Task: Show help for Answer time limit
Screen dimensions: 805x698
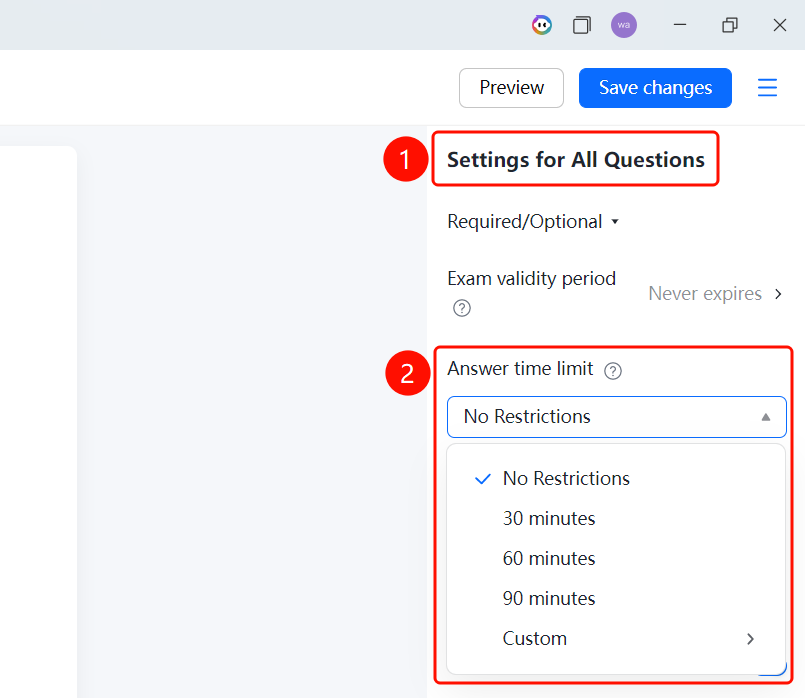Action: (612, 371)
